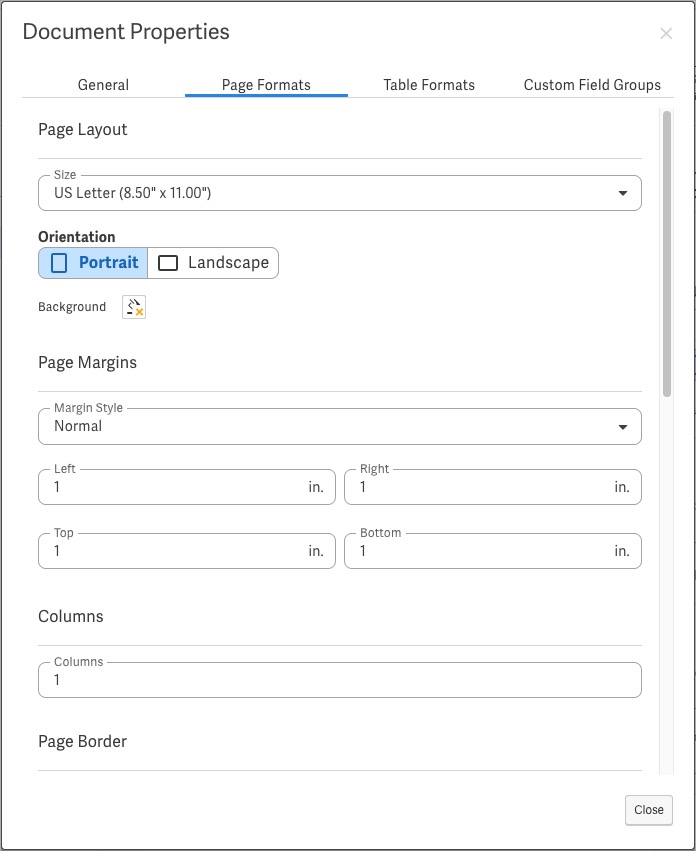Click the Page Margins section heading
The height and width of the screenshot is (851, 696).
tap(87, 363)
